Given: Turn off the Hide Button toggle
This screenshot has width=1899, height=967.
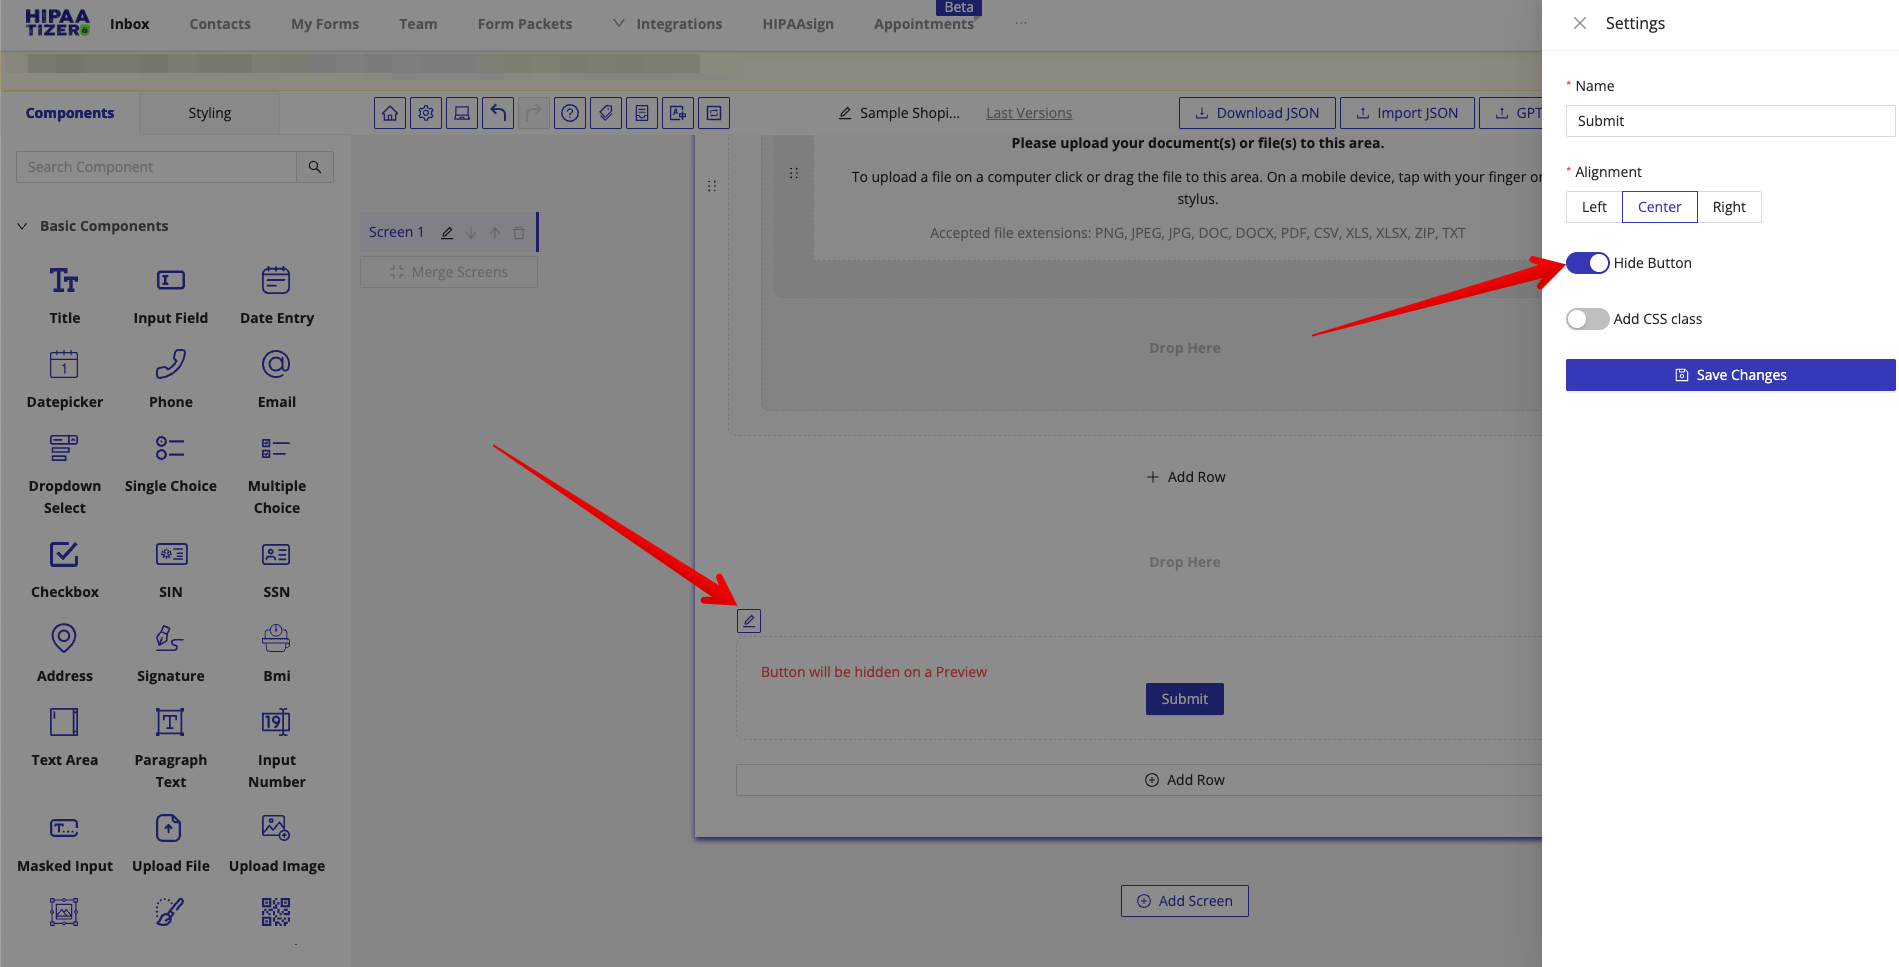Looking at the screenshot, I should [x=1587, y=263].
